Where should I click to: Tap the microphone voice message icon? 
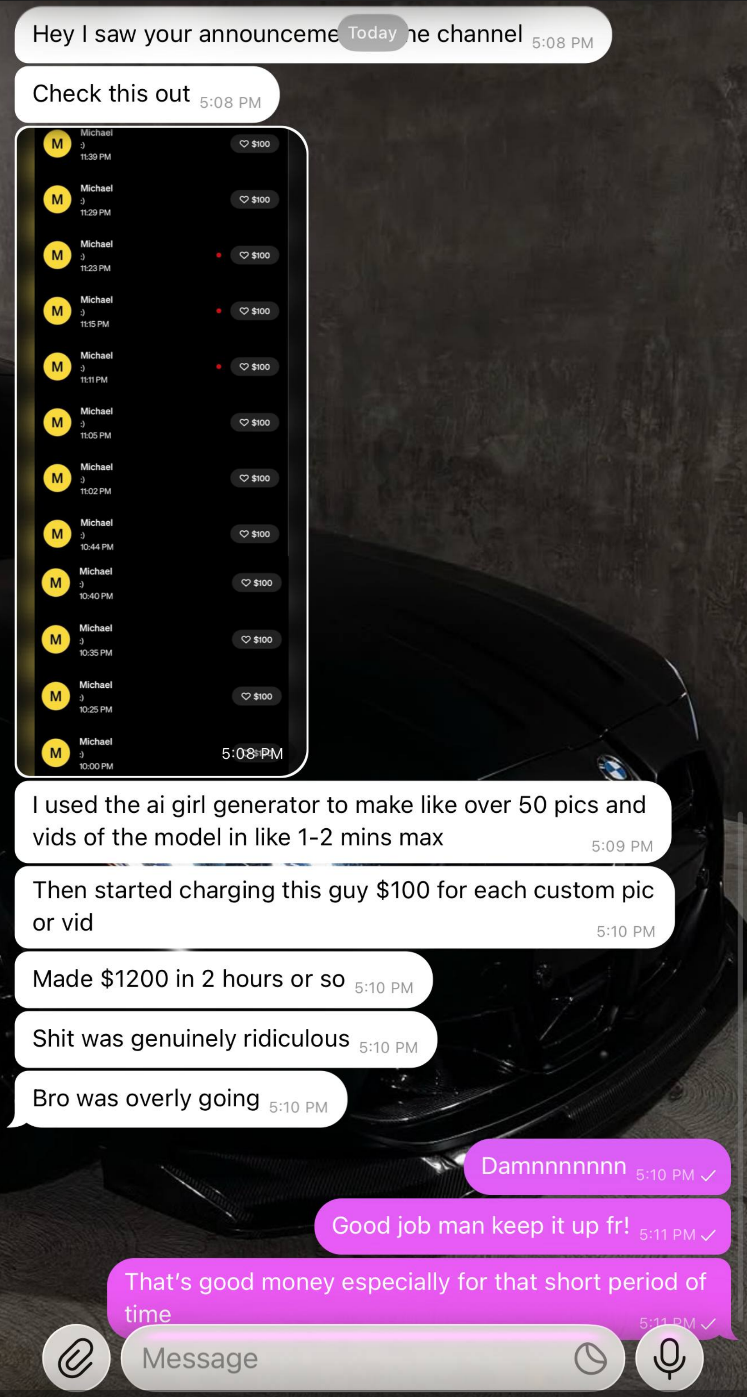coord(669,1358)
